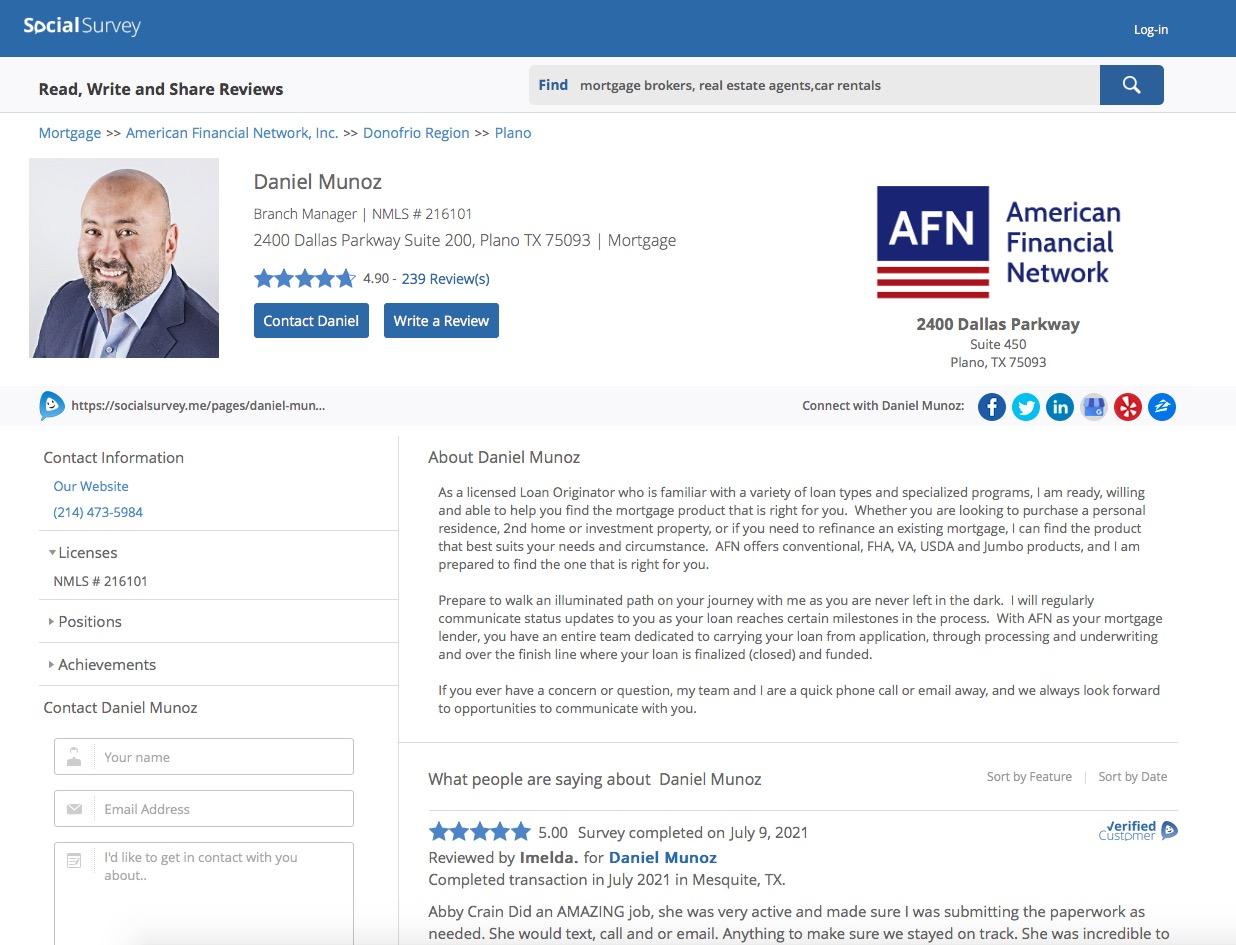1236x945 pixels.
Task: Click the SocialSurvey bird icon beside profile URL
Action: [x=51, y=405]
